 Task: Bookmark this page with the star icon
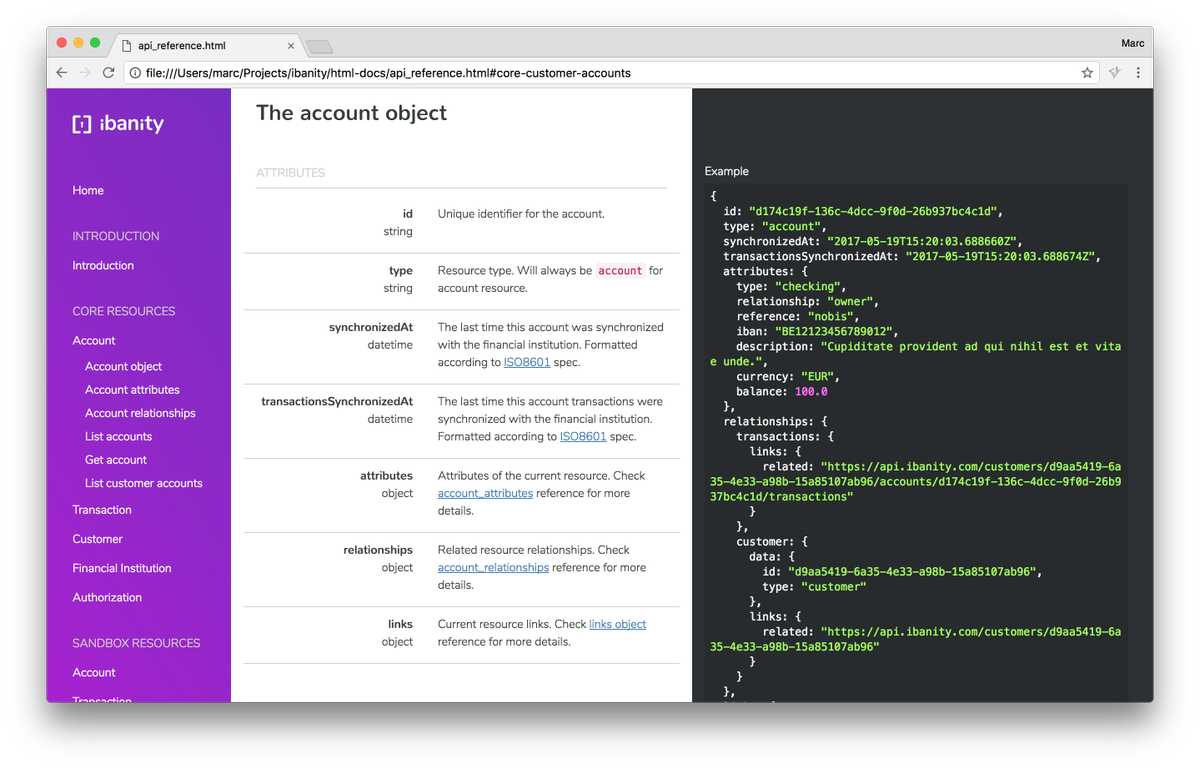(x=1087, y=73)
